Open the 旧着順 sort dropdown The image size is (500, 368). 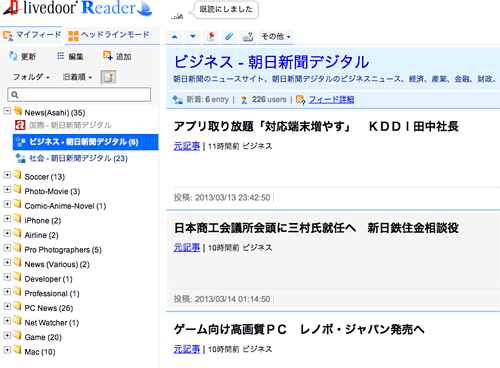(x=77, y=77)
